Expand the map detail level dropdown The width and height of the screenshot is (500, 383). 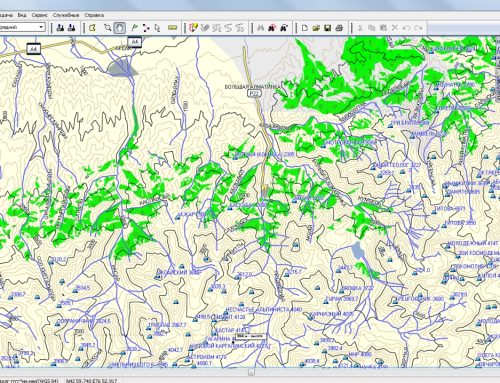tap(41, 27)
